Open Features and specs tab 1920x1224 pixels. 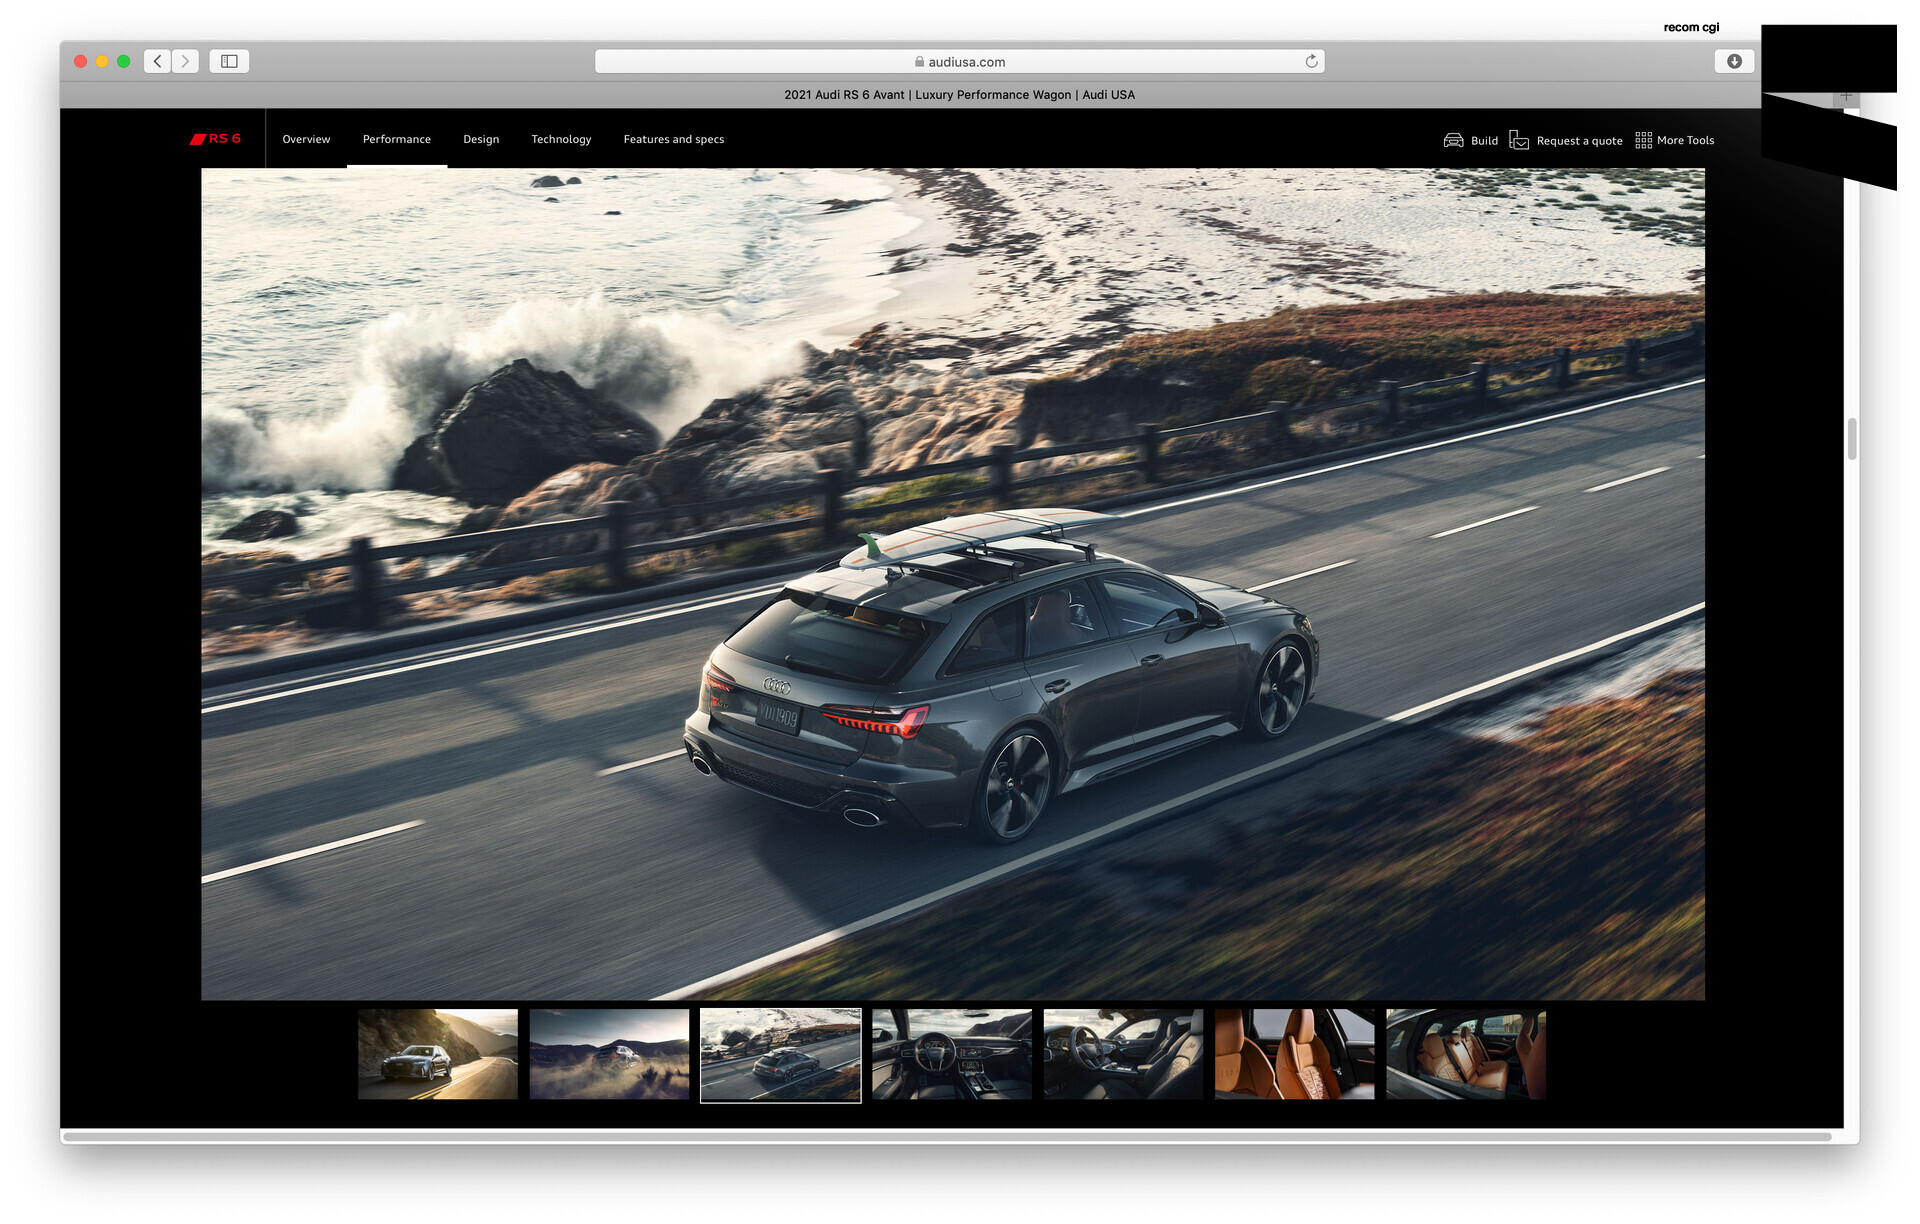coord(673,139)
